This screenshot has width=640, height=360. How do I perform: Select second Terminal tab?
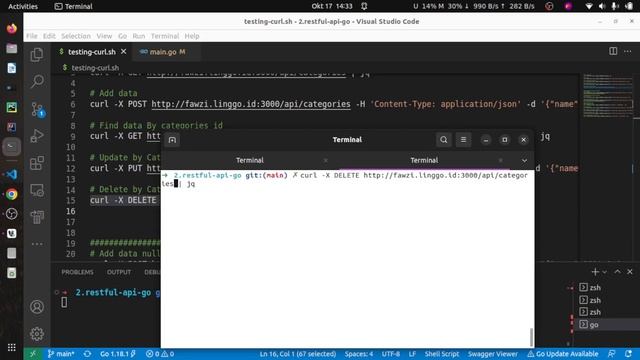point(424,160)
